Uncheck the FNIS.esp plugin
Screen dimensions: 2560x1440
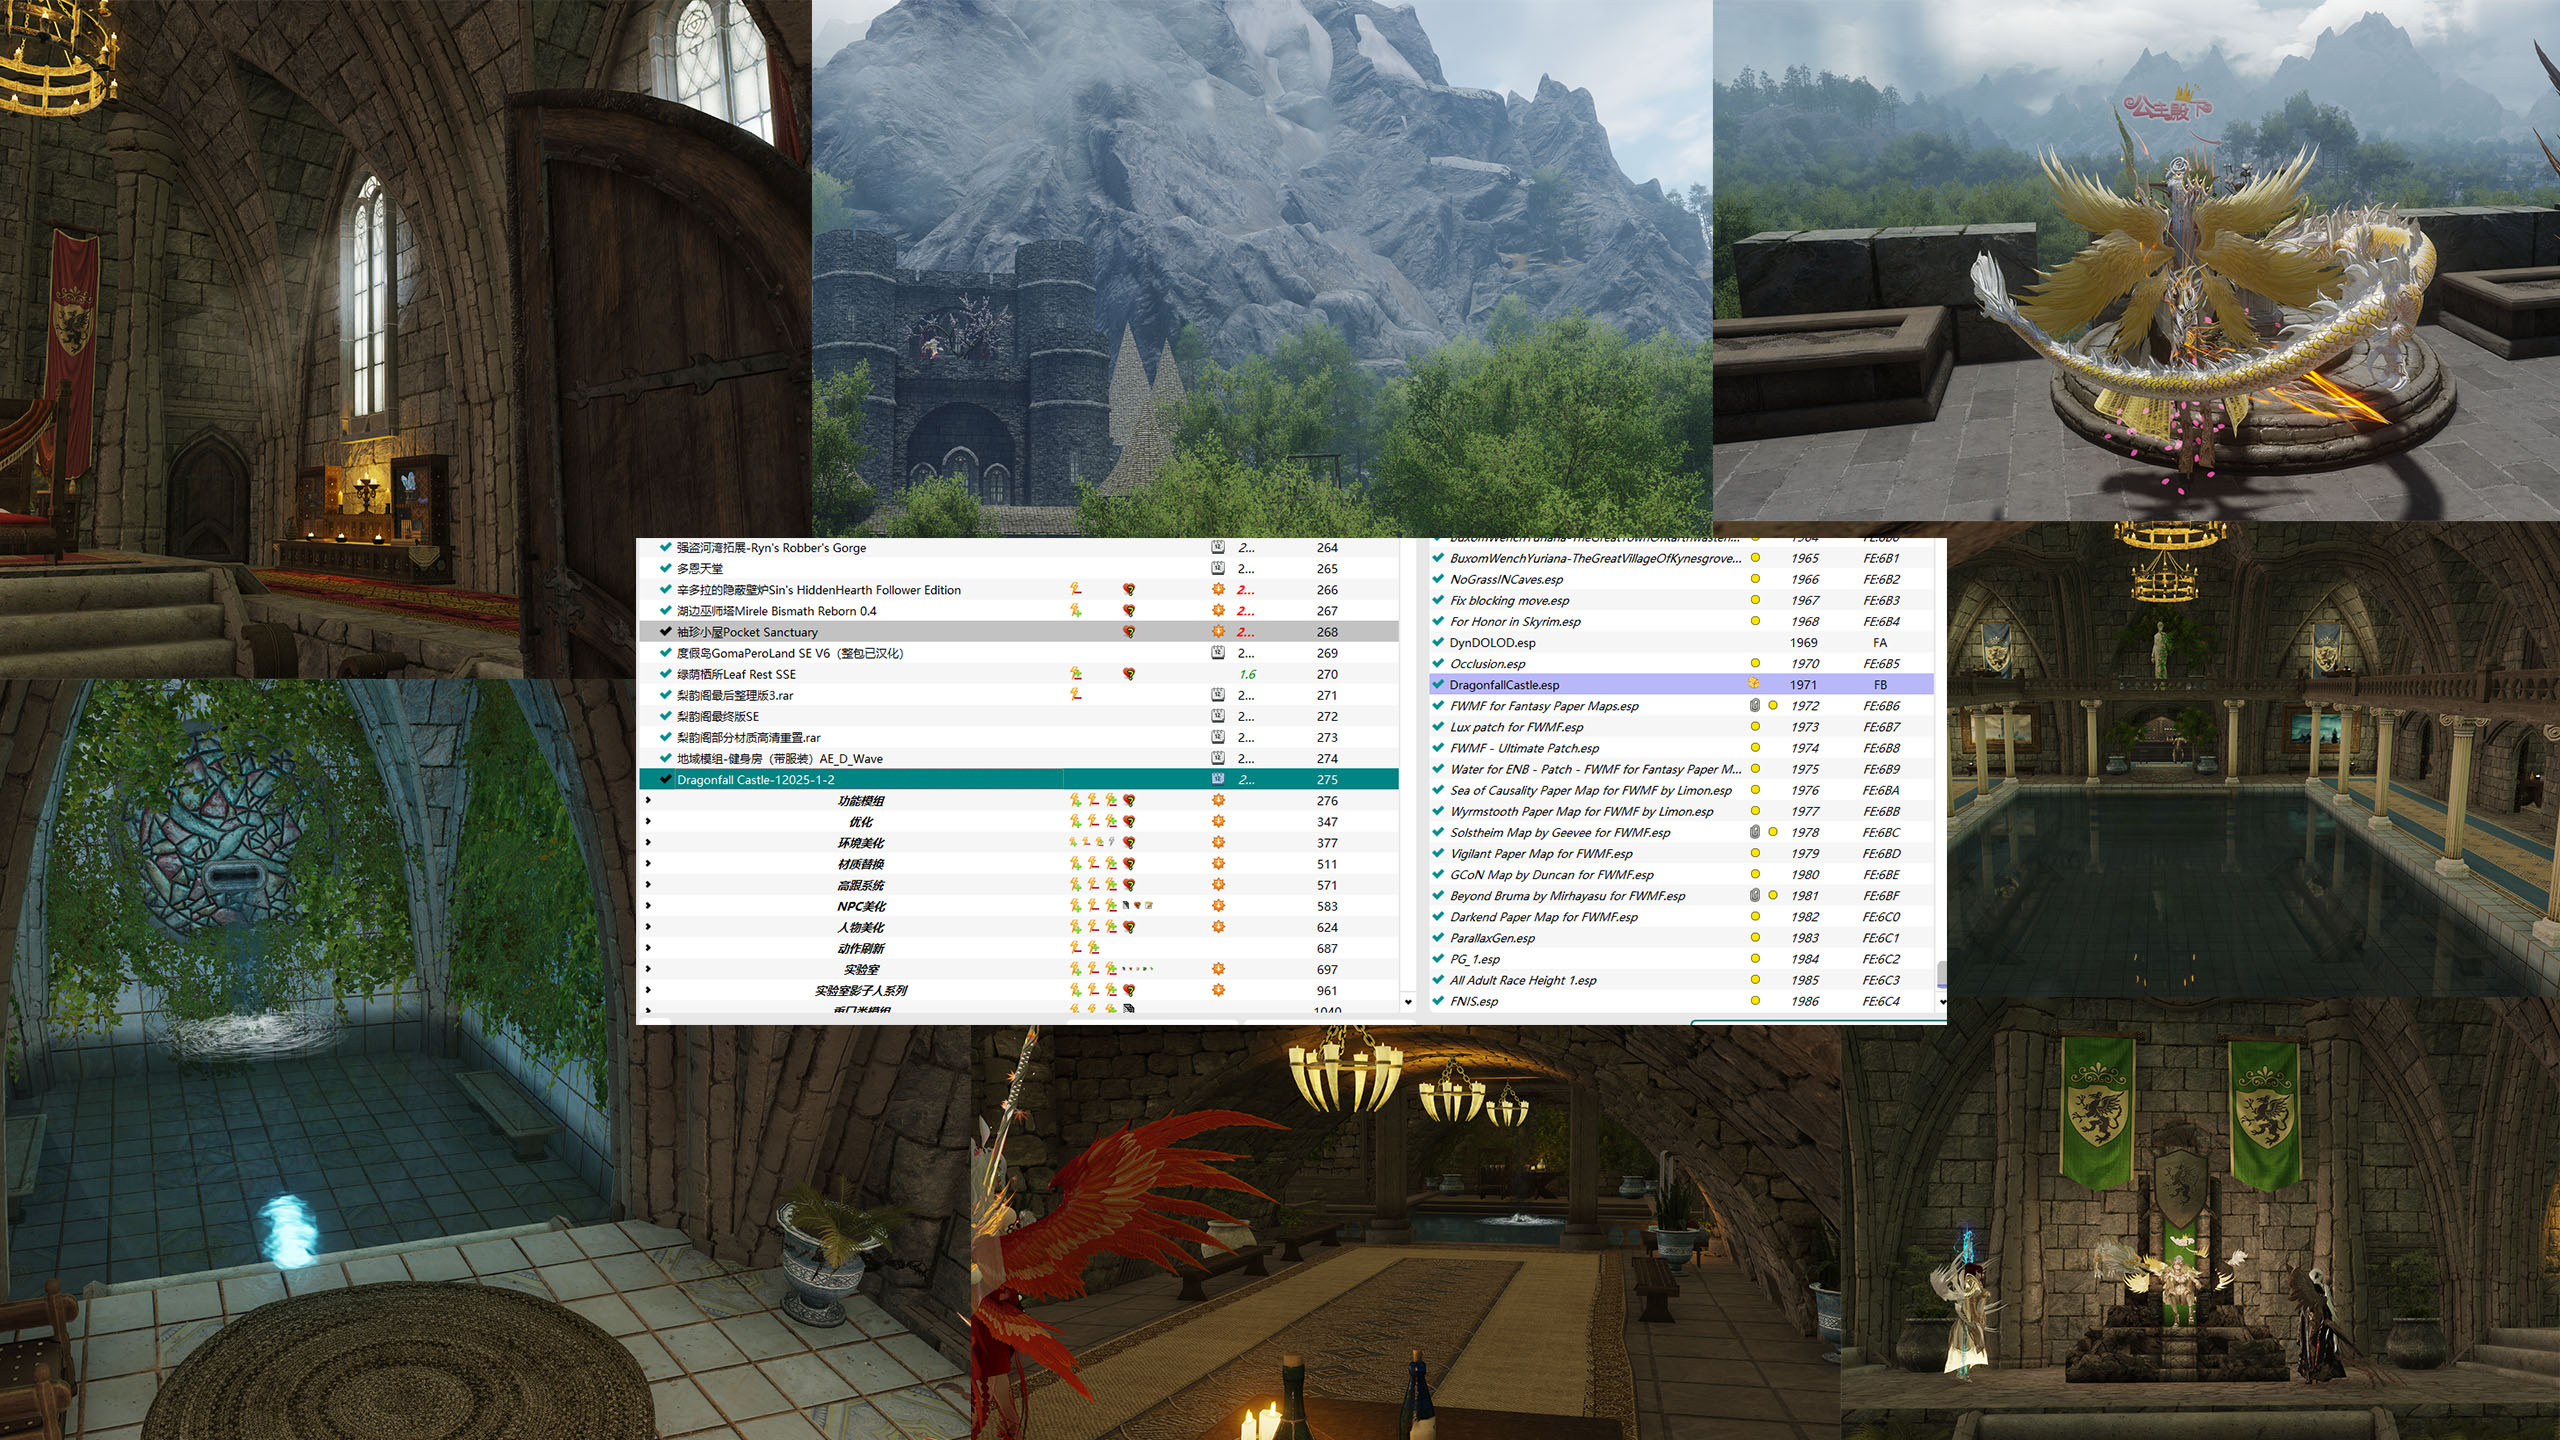click(1438, 1001)
